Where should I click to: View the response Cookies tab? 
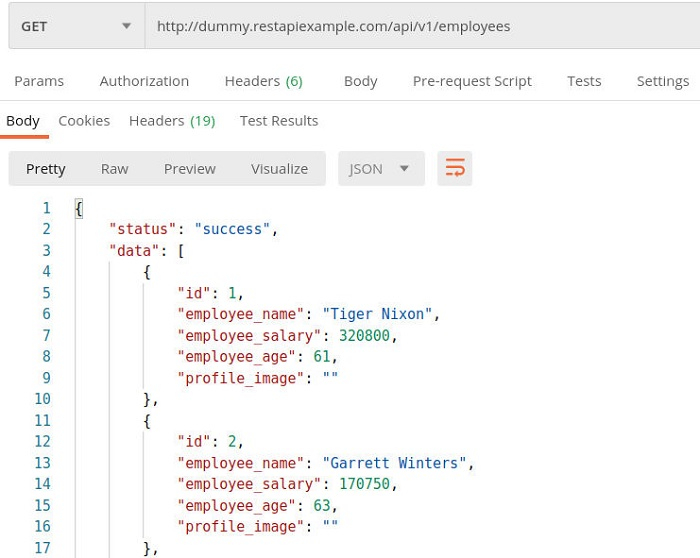[84, 121]
